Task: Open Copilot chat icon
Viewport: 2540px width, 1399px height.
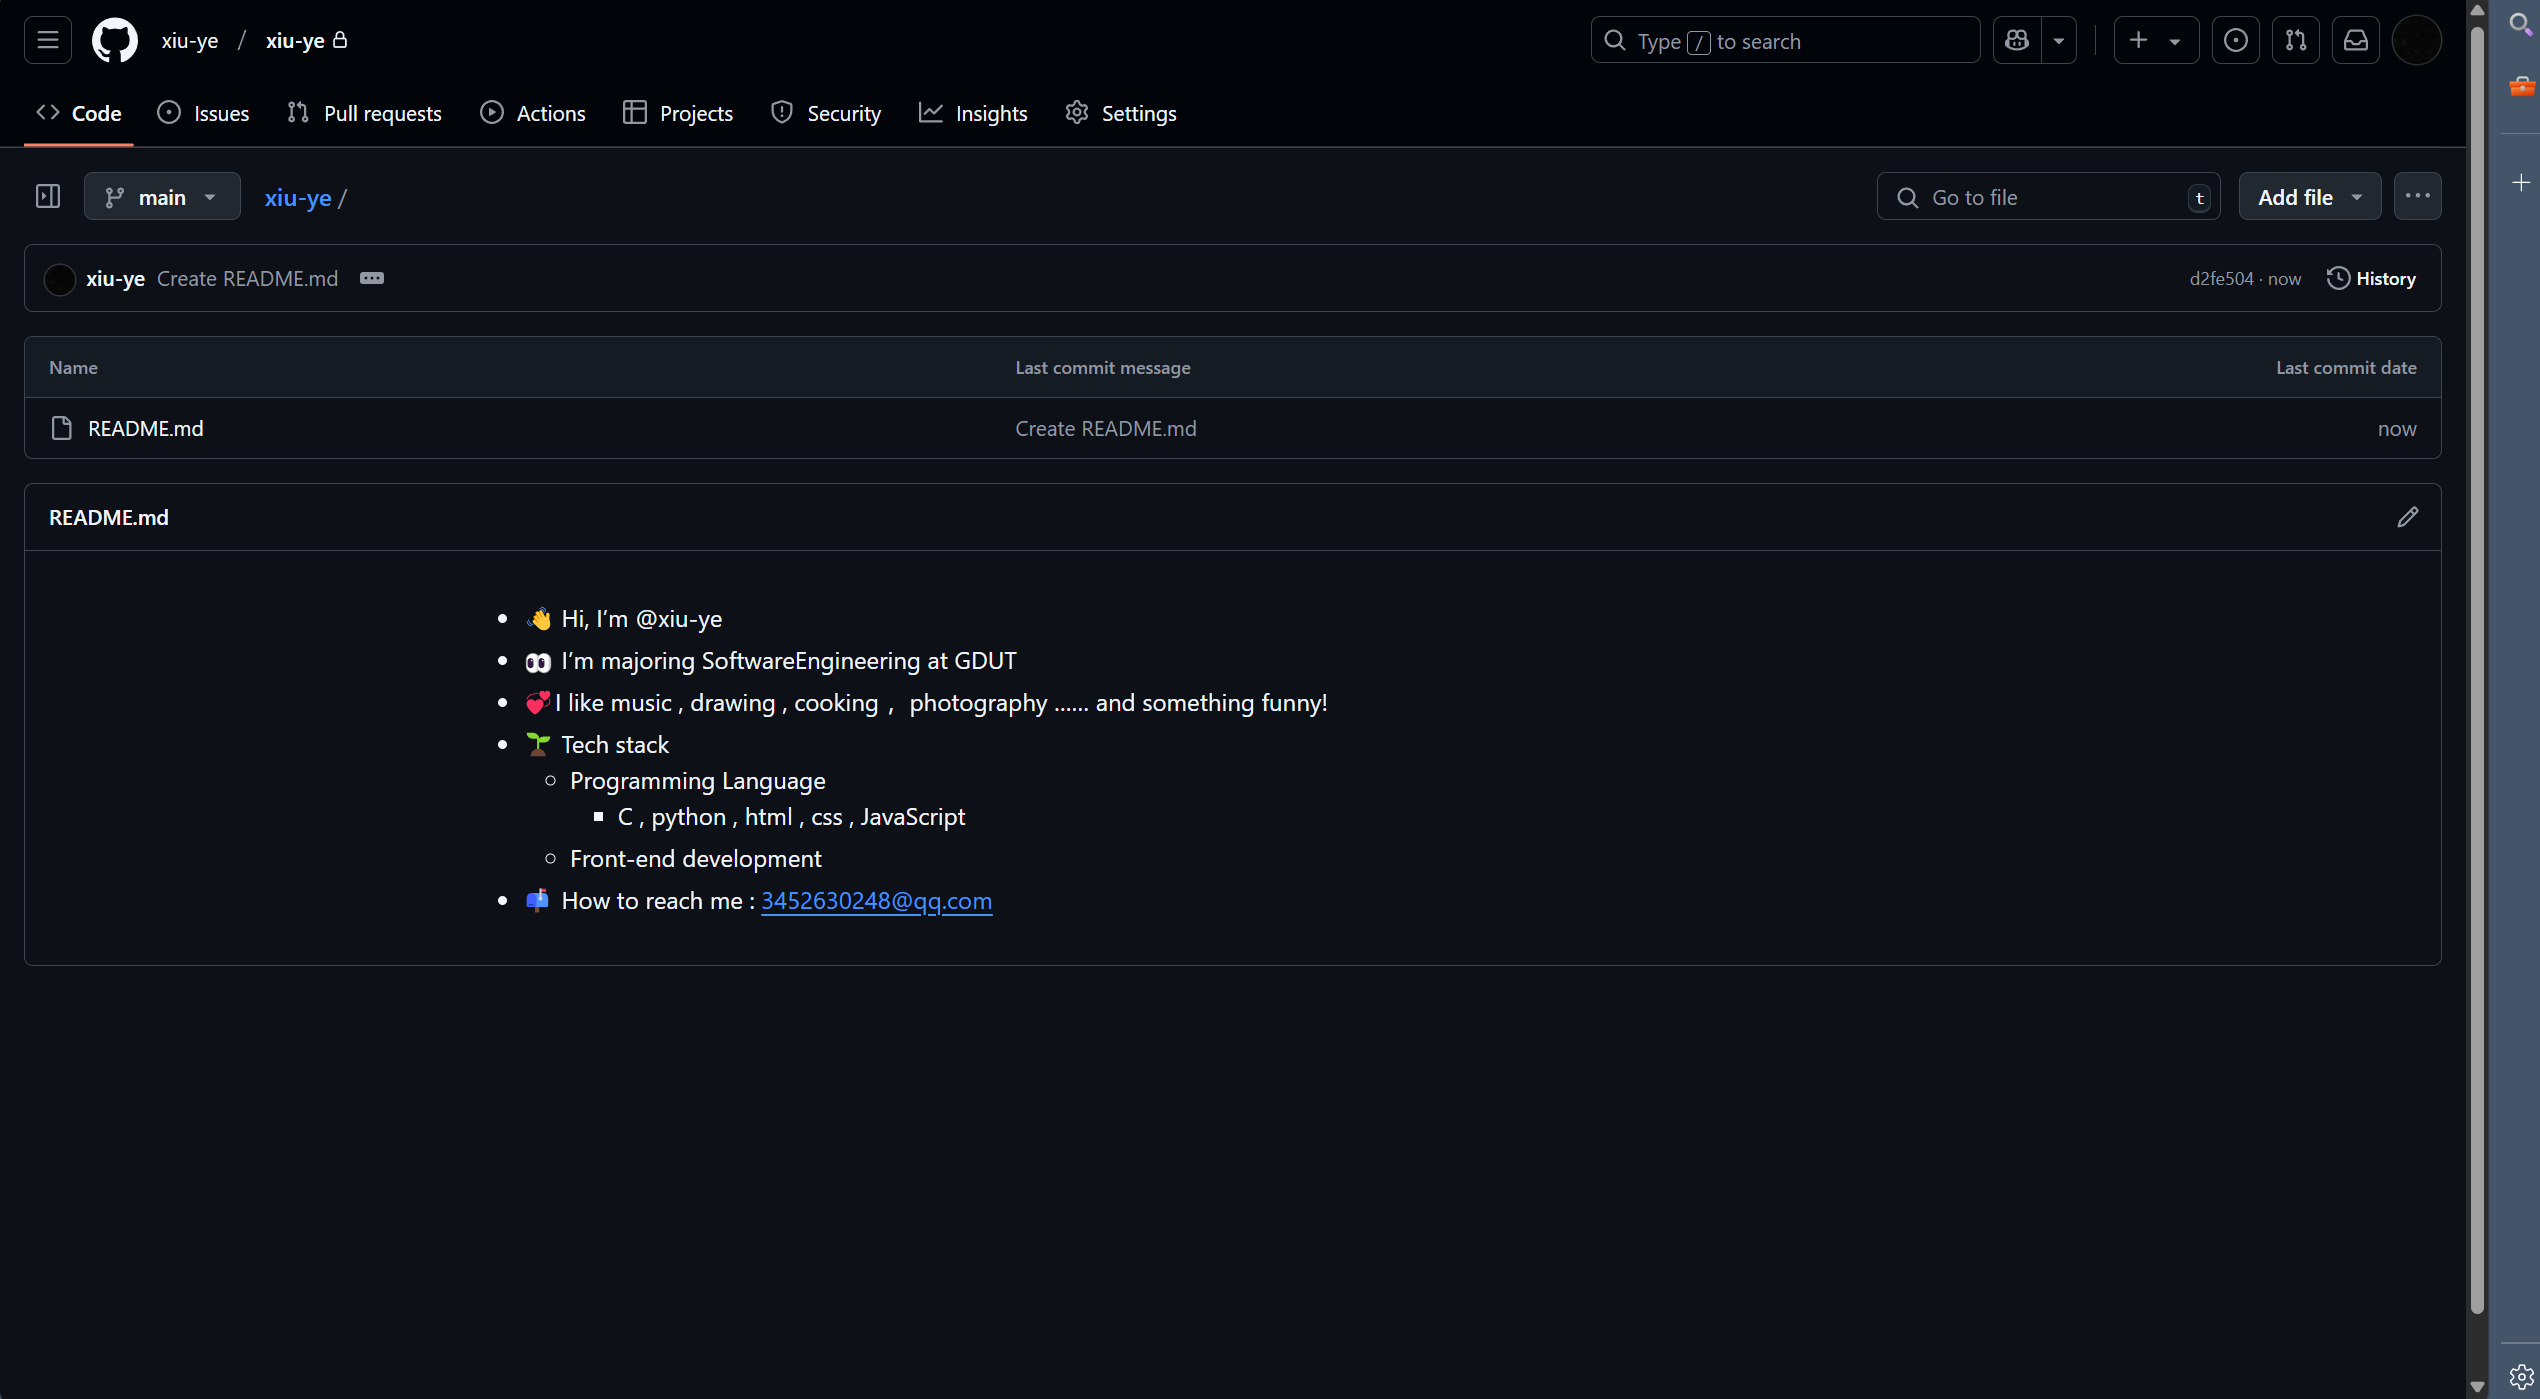Action: pos(2016,40)
